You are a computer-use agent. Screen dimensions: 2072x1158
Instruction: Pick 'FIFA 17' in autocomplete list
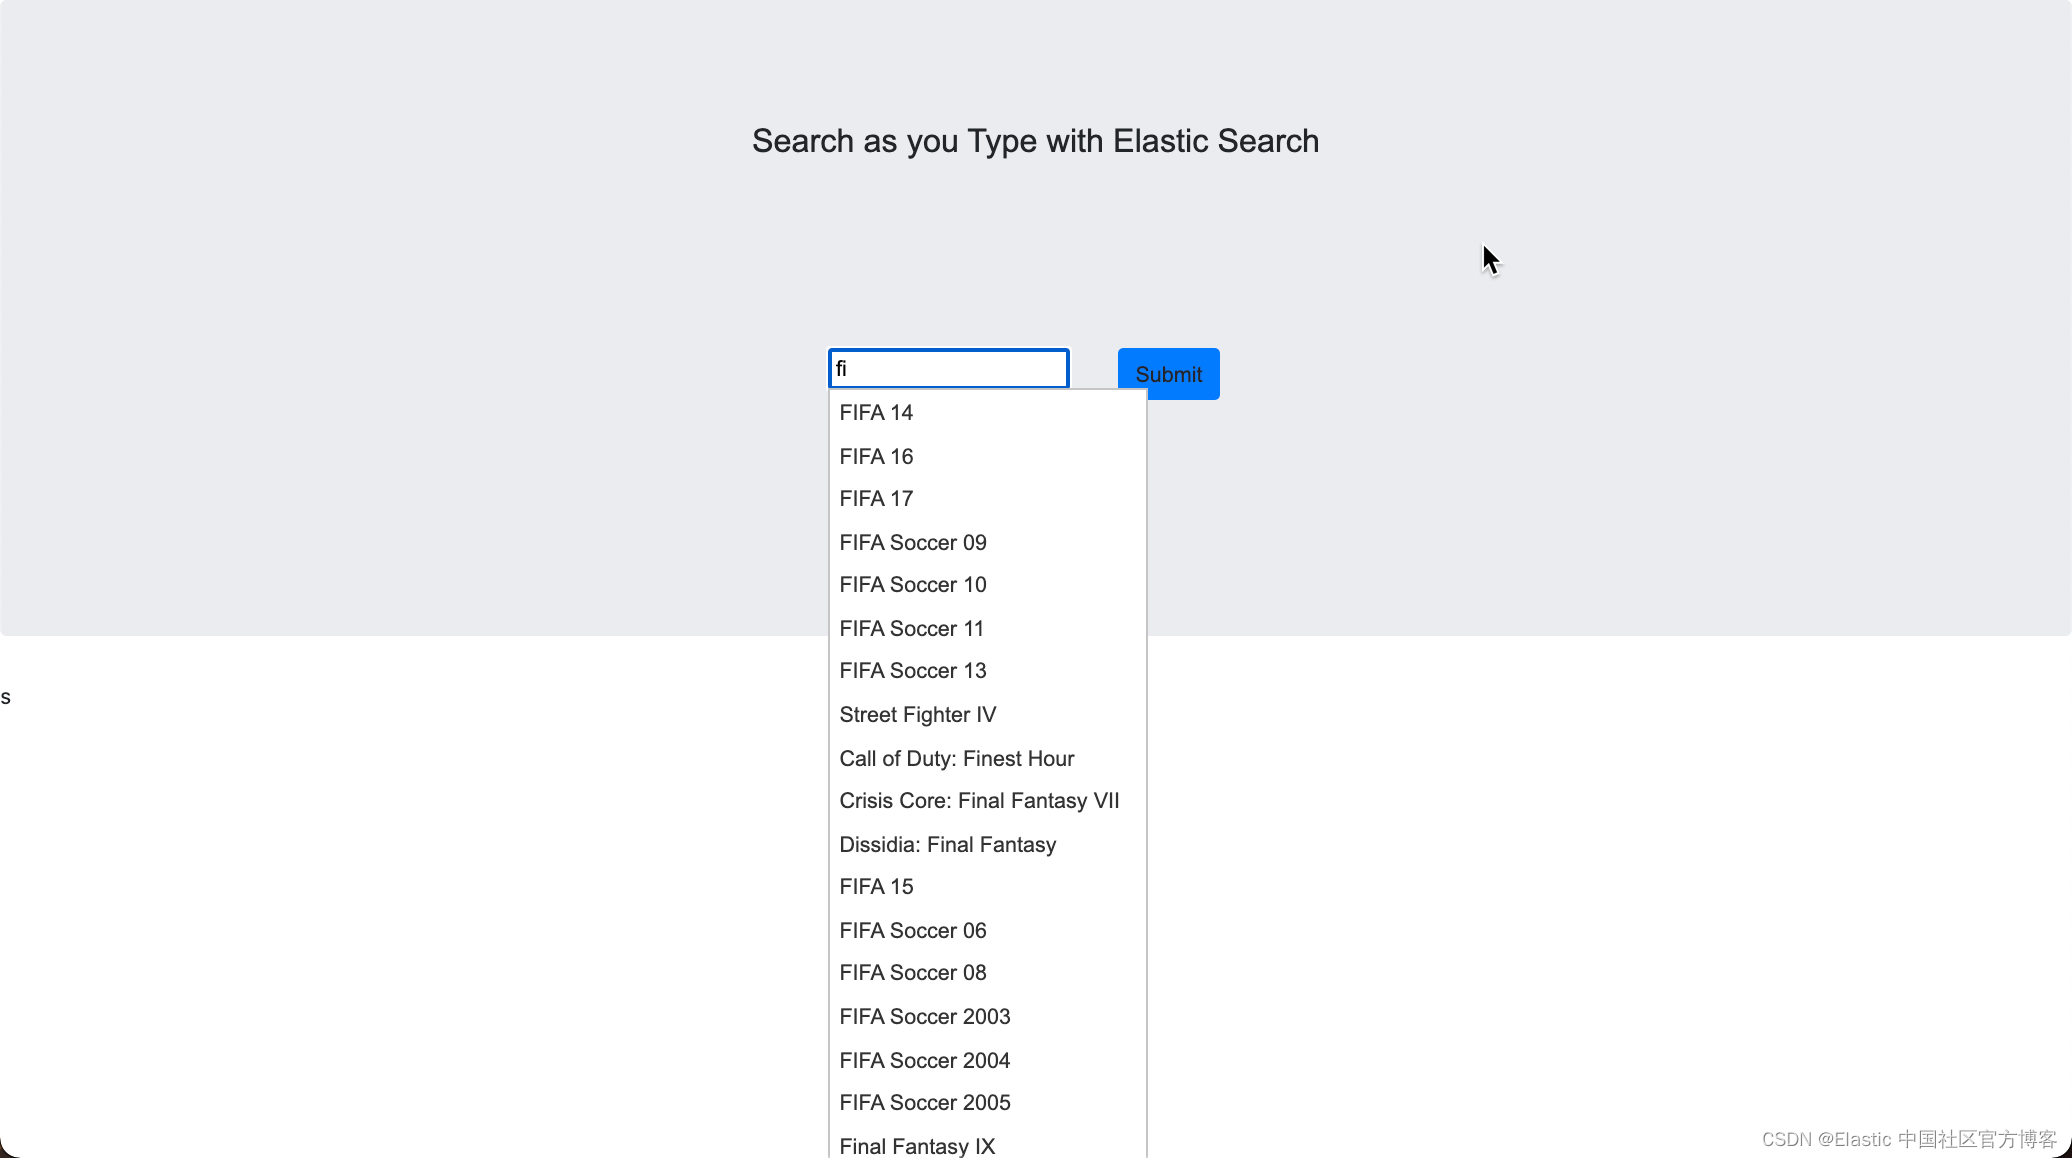point(876,499)
